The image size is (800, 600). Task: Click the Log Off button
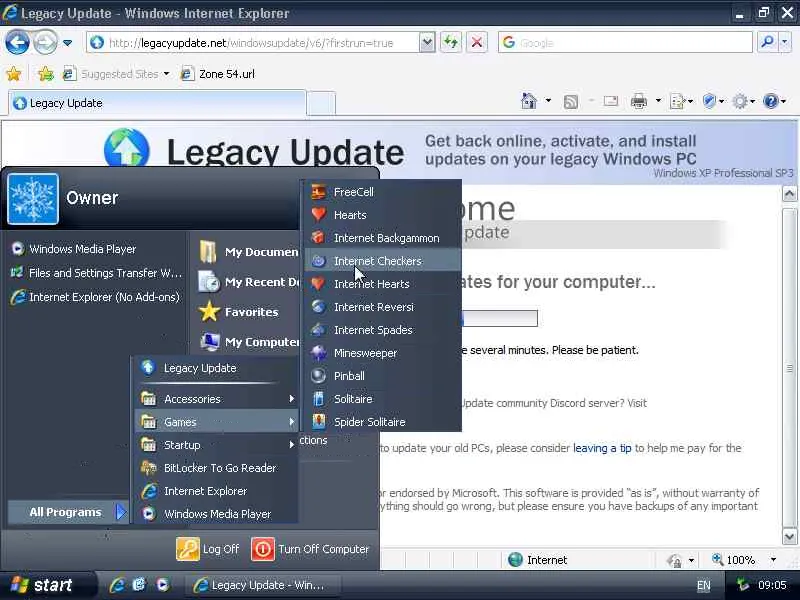click(208, 549)
